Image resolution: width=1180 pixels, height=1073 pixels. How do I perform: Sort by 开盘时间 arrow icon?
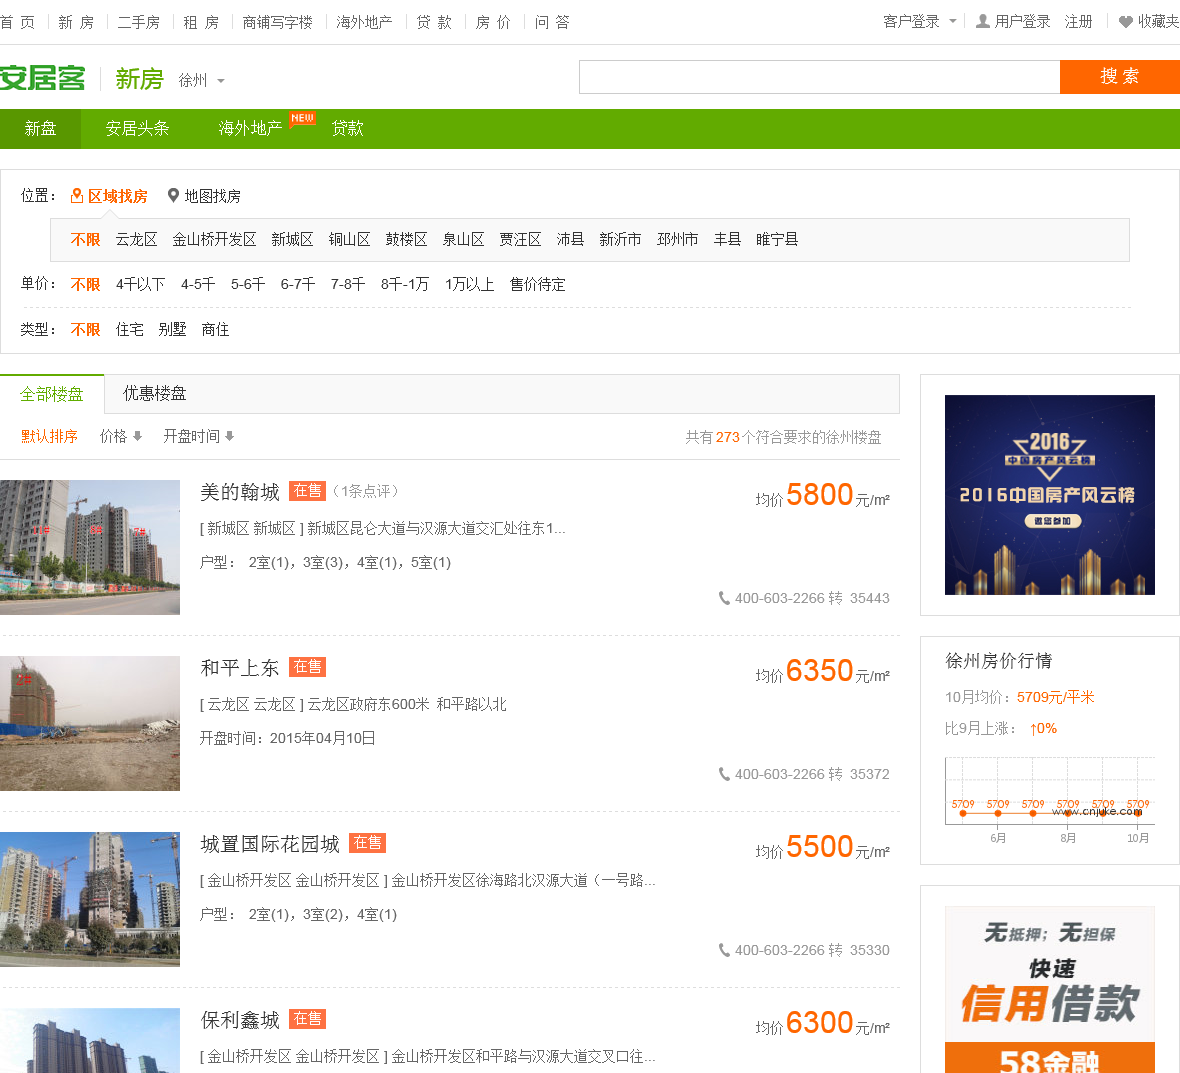coord(230,436)
